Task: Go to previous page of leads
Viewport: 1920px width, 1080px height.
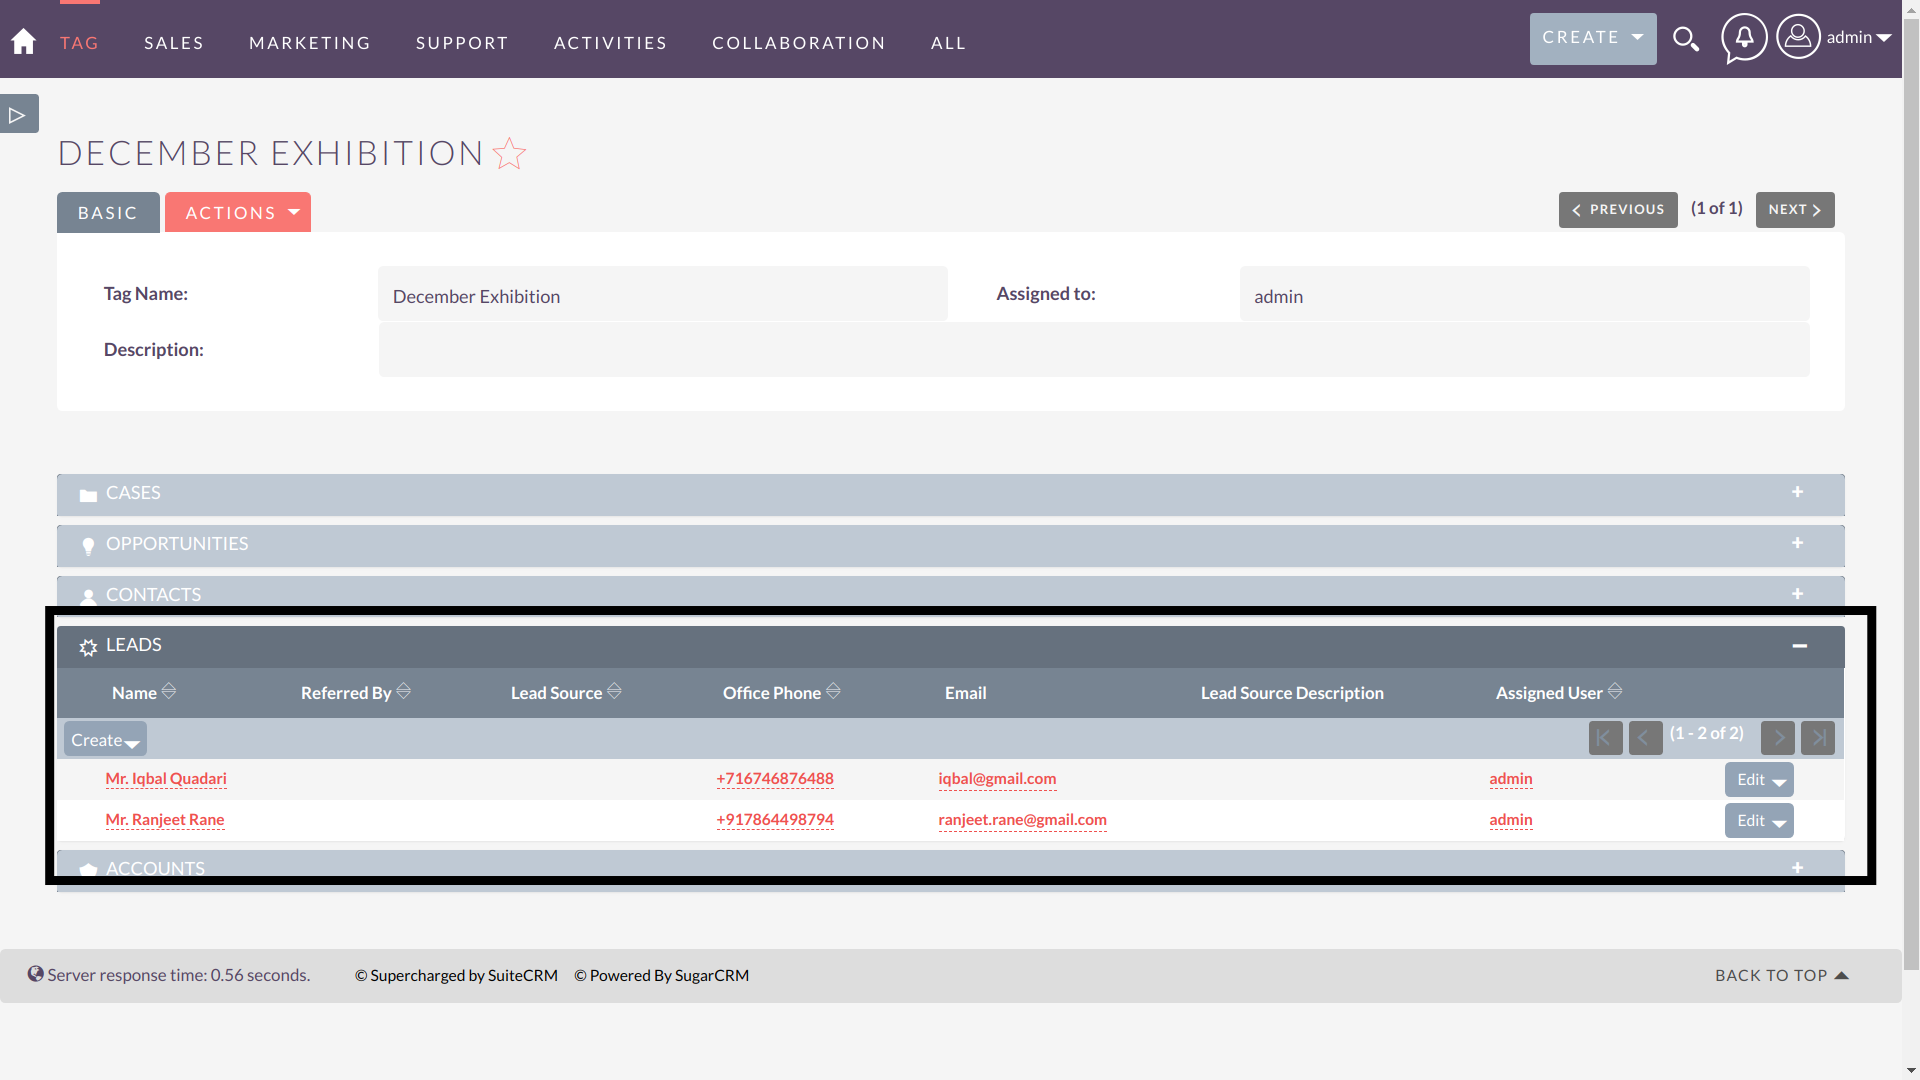Action: coord(1646,738)
